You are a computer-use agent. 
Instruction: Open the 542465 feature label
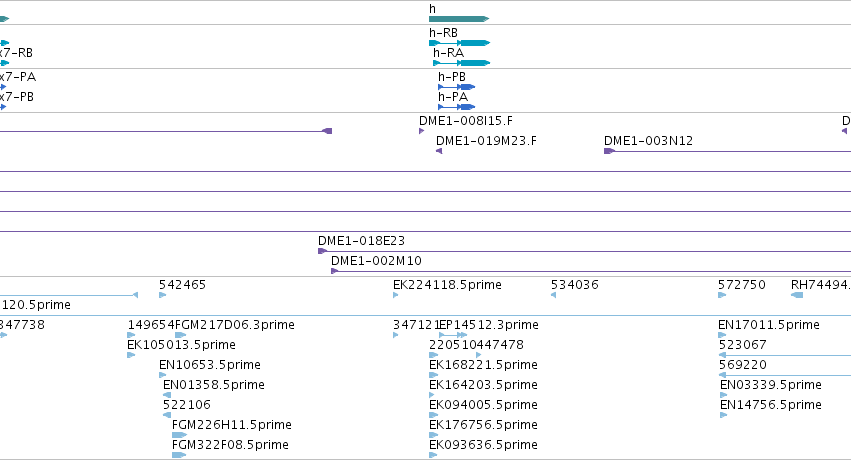182,285
